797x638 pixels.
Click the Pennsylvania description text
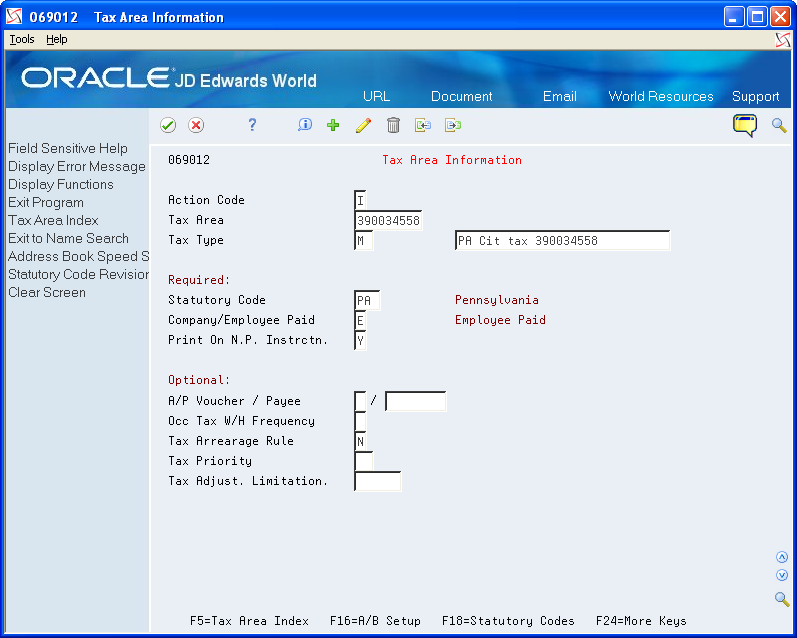coord(497,300)
